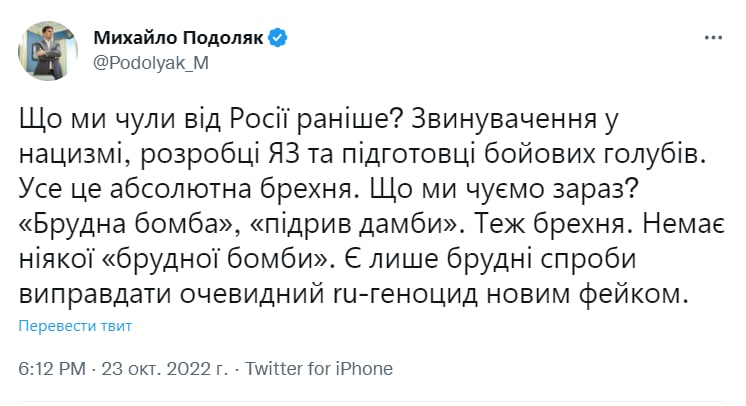Click the 6:12 PM timestamp
Image resolution: width=746 pixels, height=406 pixels.
coord(50,369)
